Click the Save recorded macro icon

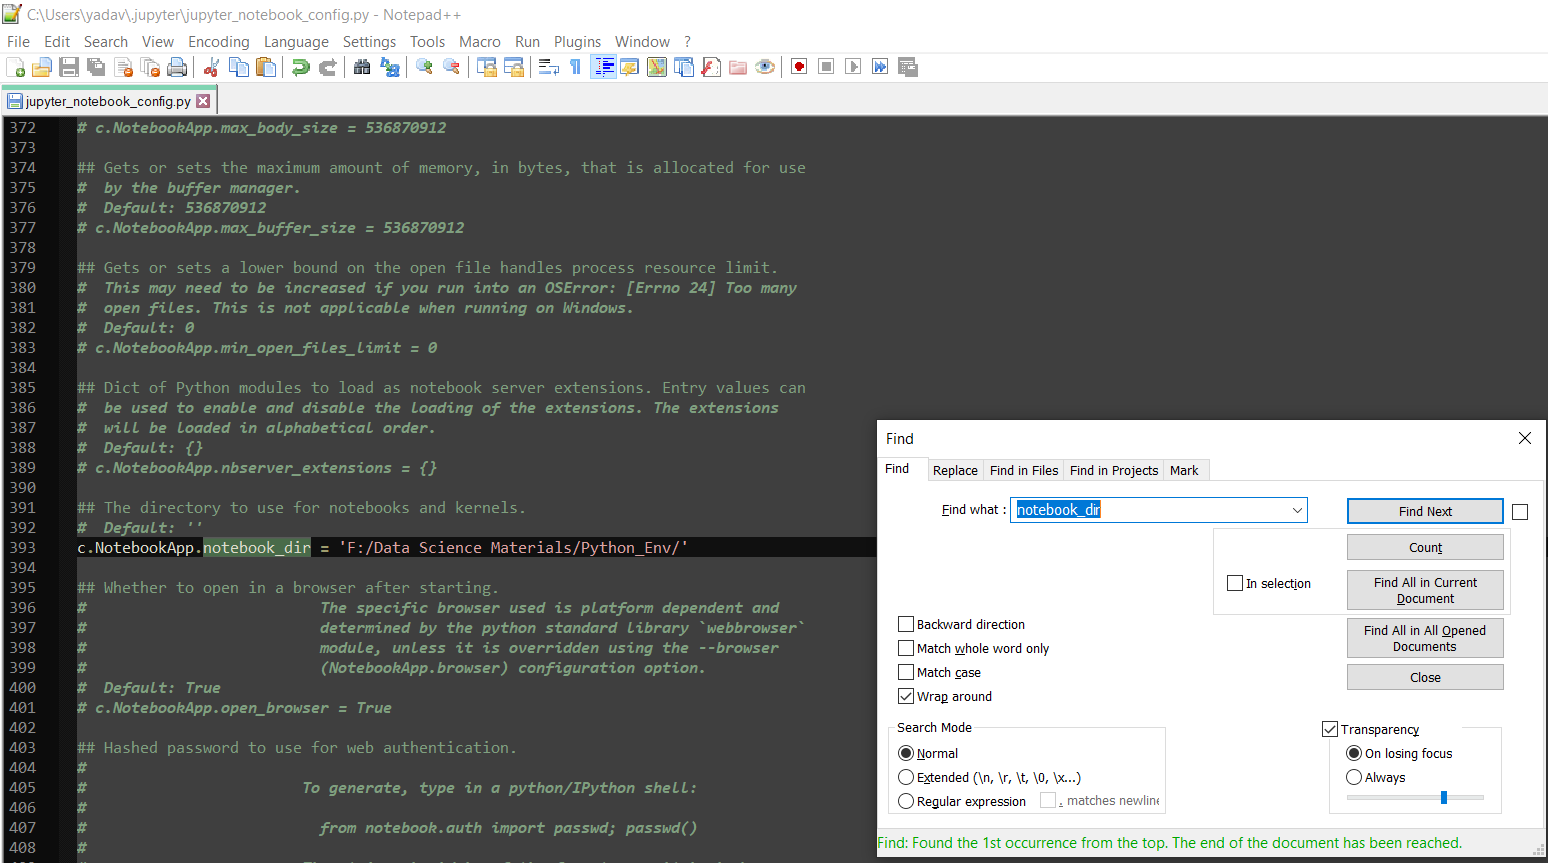click(x=908, y=67)
